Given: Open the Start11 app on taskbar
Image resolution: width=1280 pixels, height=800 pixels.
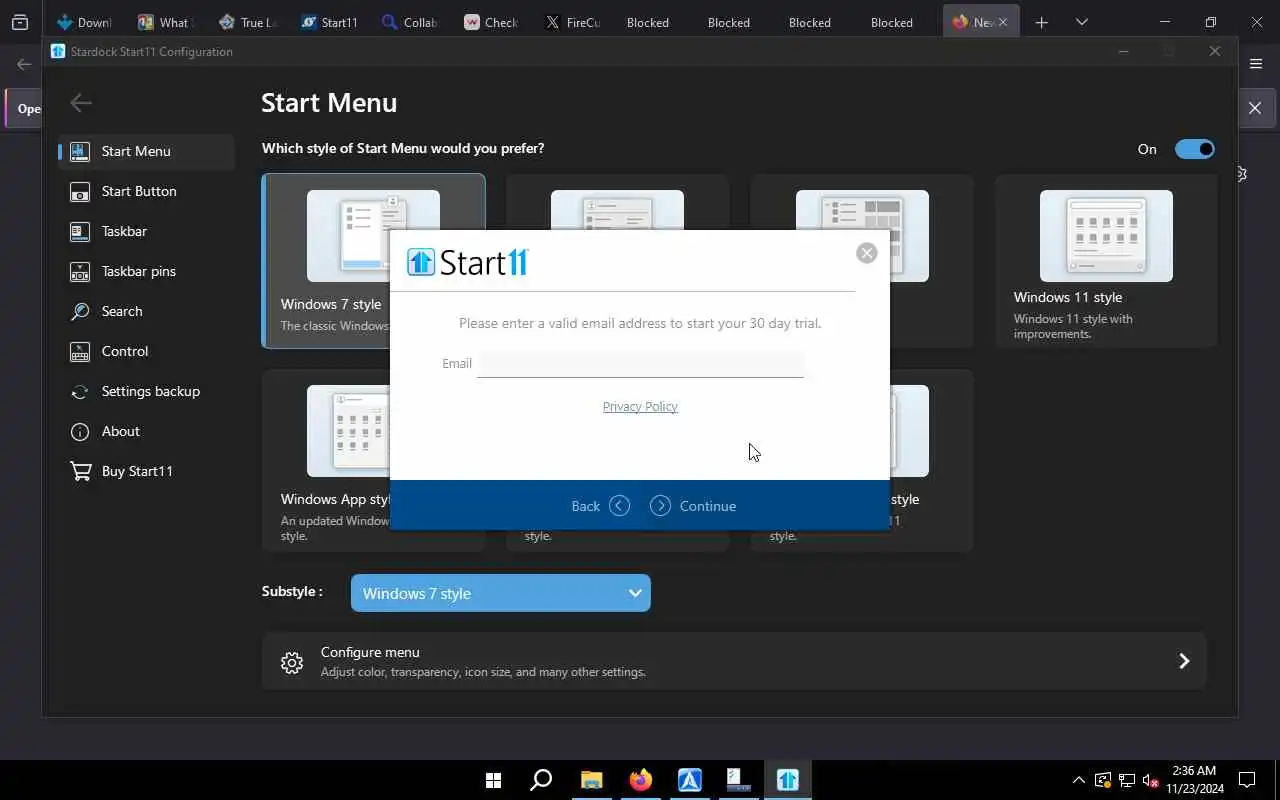Looking at the screenshot, I should 788,780.
